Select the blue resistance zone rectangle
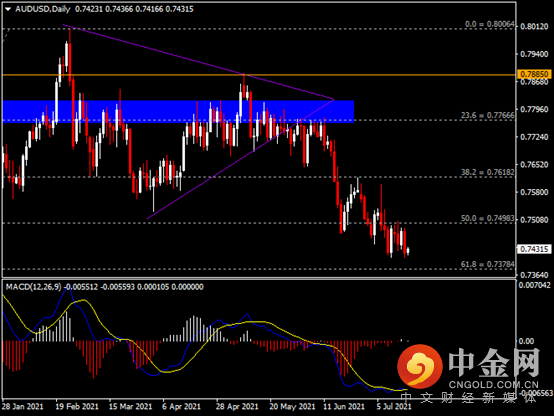Screen dimensions: 554x416 click(x=178, y=112)
